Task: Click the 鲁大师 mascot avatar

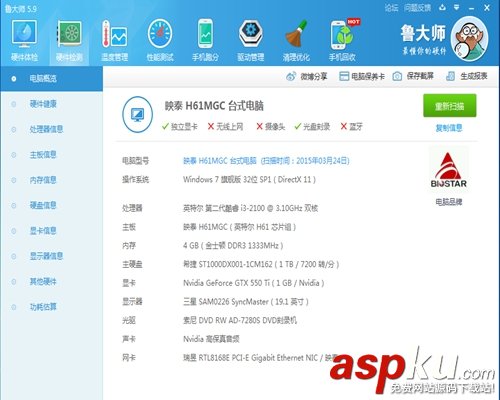Action: [469, 39]
